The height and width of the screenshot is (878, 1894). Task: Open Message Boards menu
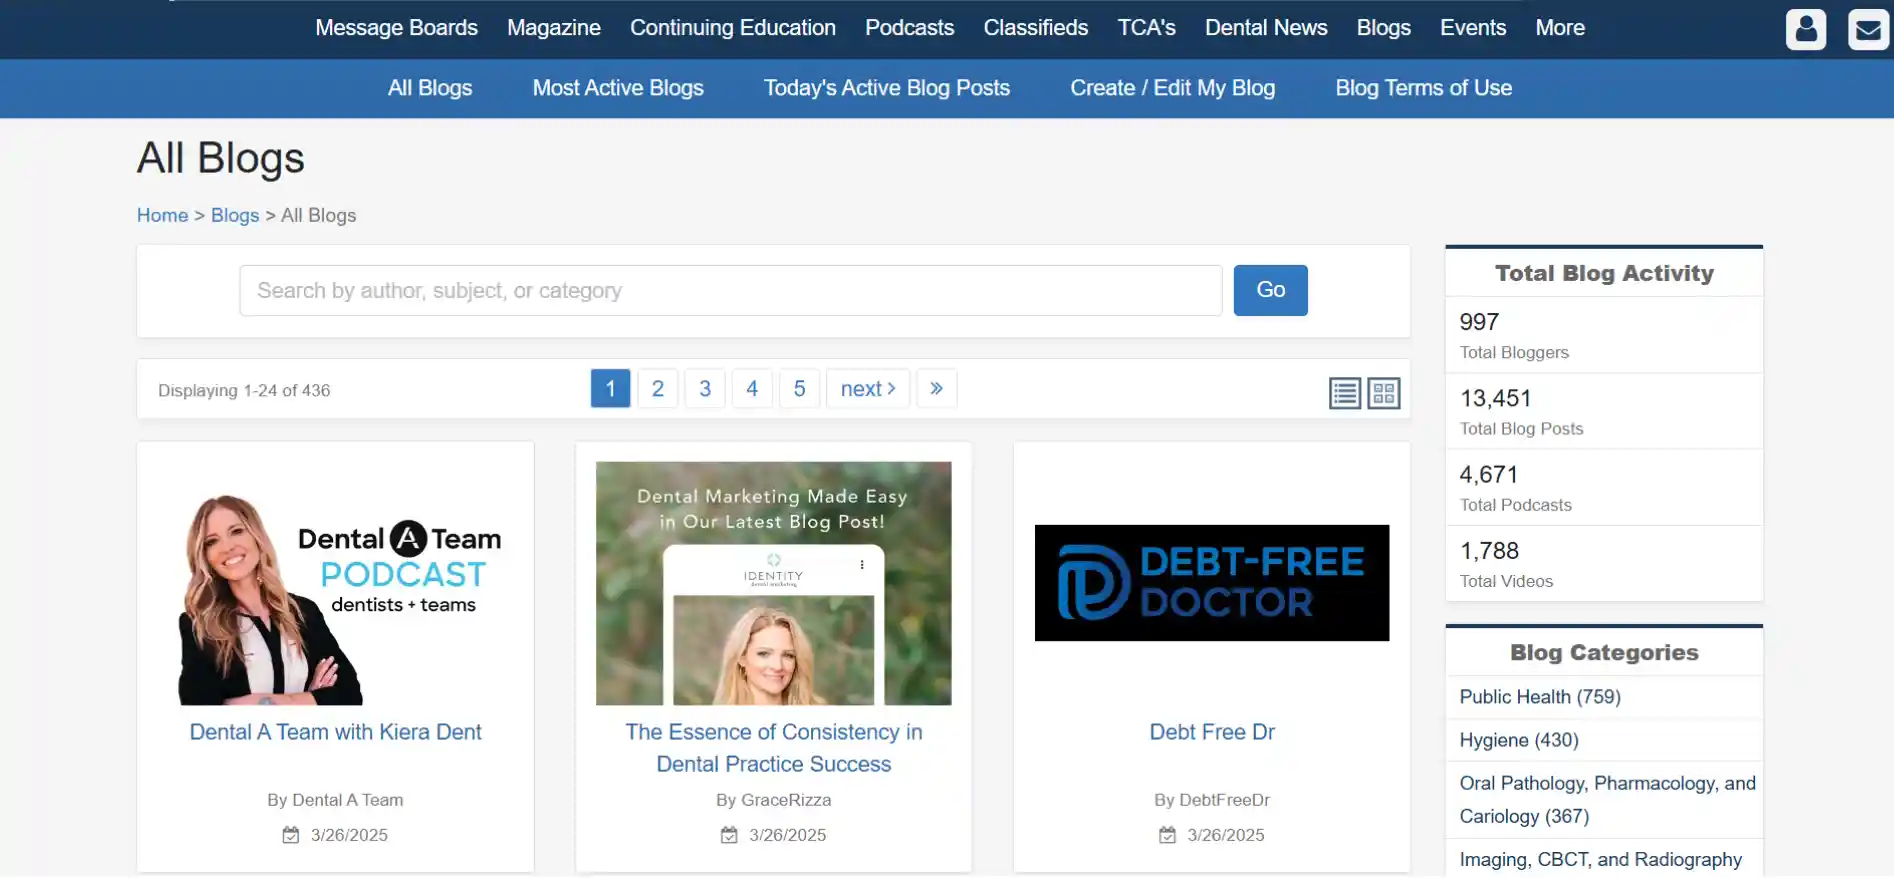396,28
